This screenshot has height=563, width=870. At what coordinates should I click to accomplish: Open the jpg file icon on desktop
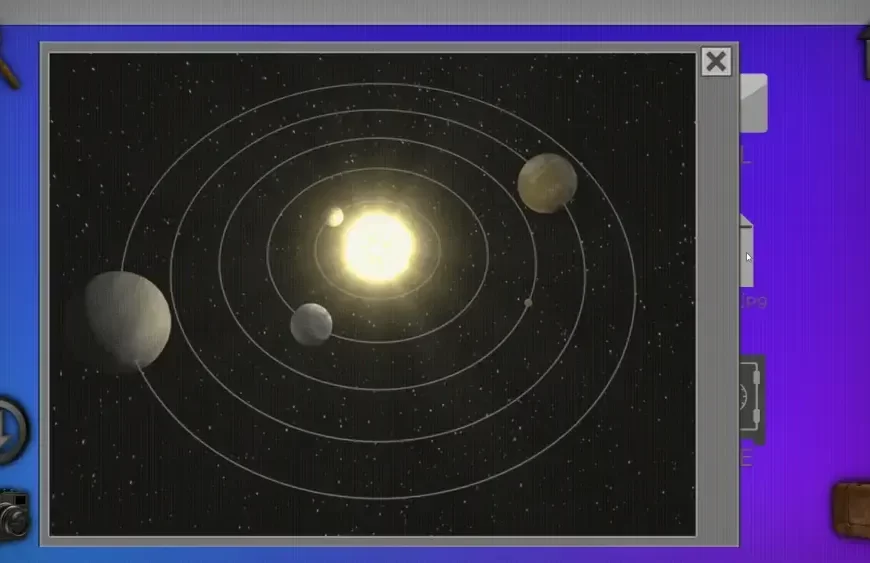pyautogui.click(x=747, y=252)
